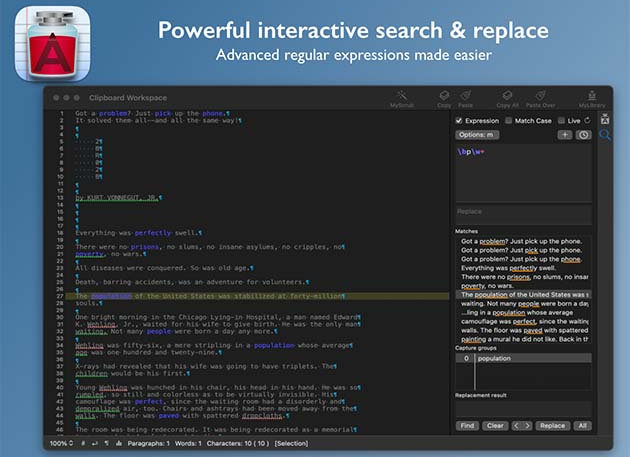Uncheck the Expression checkbox
This screenshot has height=457, width=630.
[x=460, y=120]
